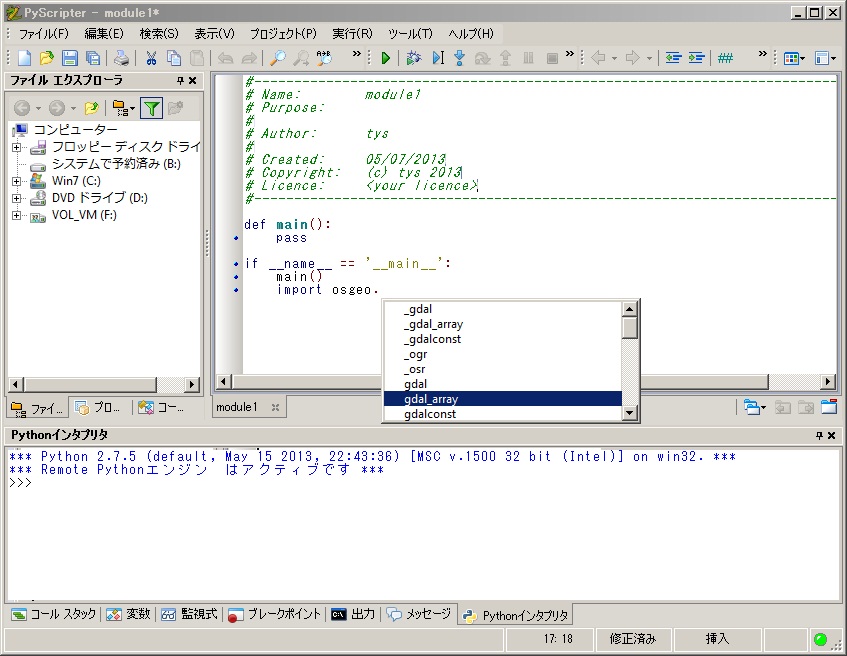Click the Print toolbar icon

121,58
